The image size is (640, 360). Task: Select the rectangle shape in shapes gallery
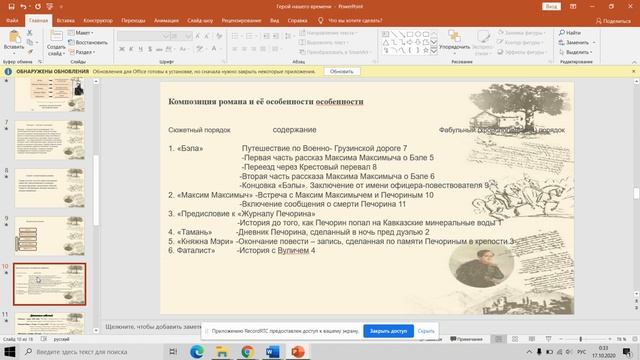click(410, 34)
